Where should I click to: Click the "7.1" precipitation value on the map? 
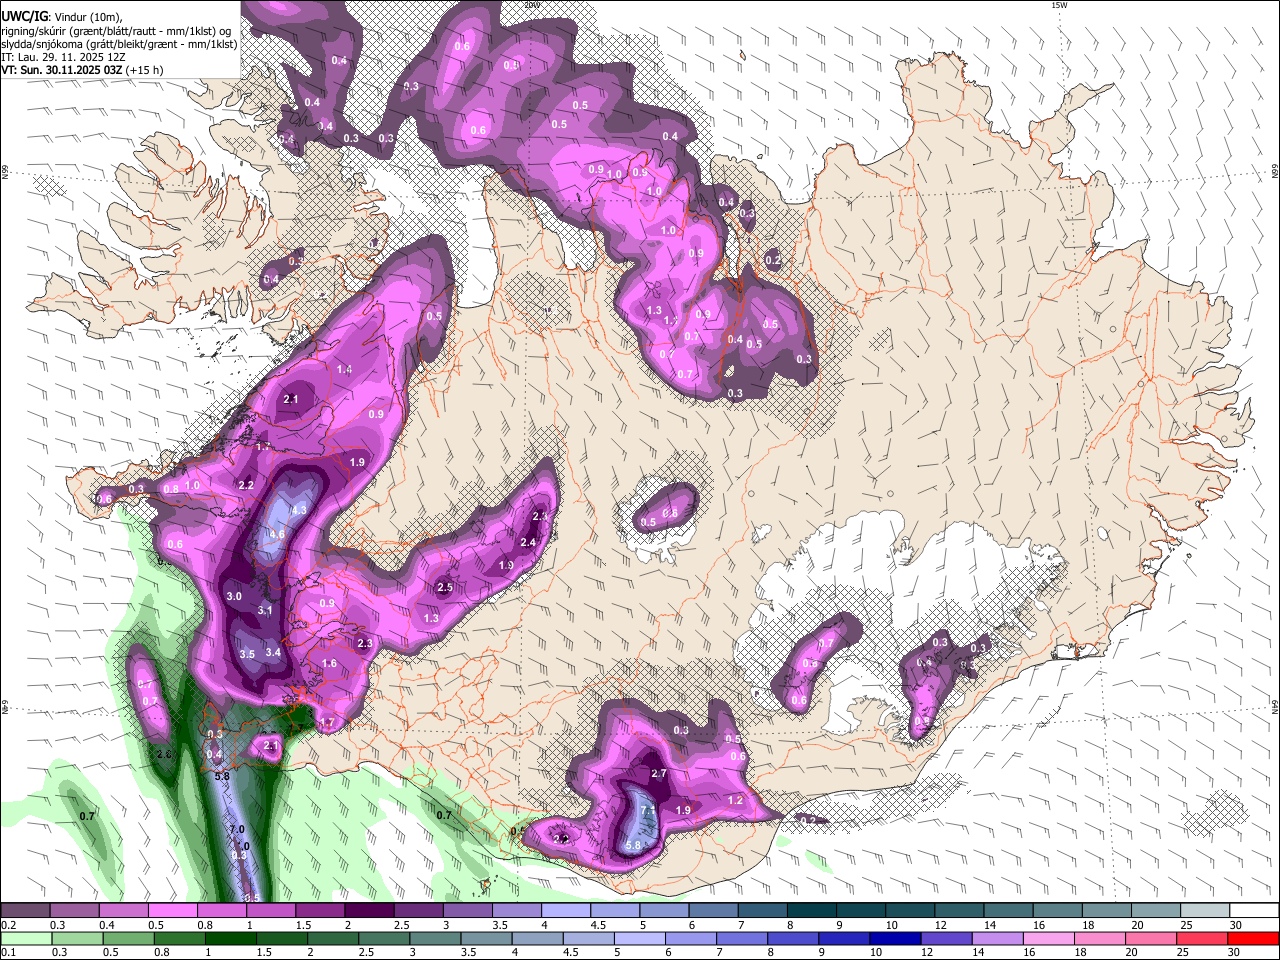[x=647, y=810]
